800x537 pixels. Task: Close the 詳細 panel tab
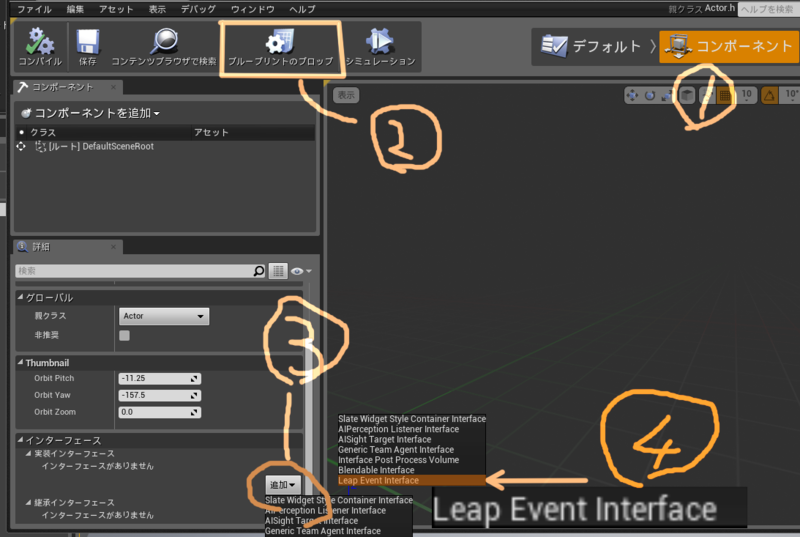[x=113, y=247]
